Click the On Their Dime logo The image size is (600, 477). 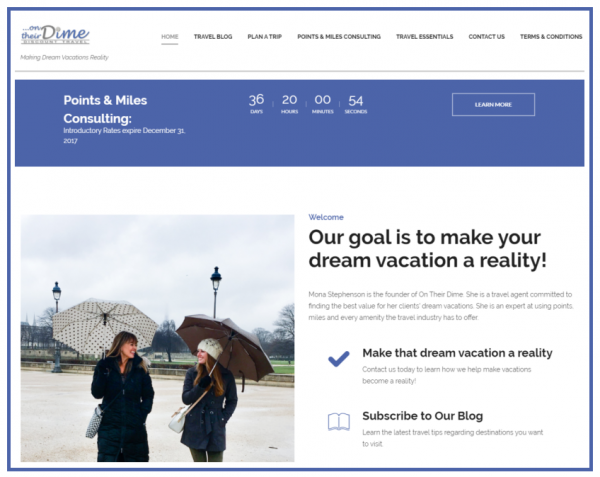(55, 34)
